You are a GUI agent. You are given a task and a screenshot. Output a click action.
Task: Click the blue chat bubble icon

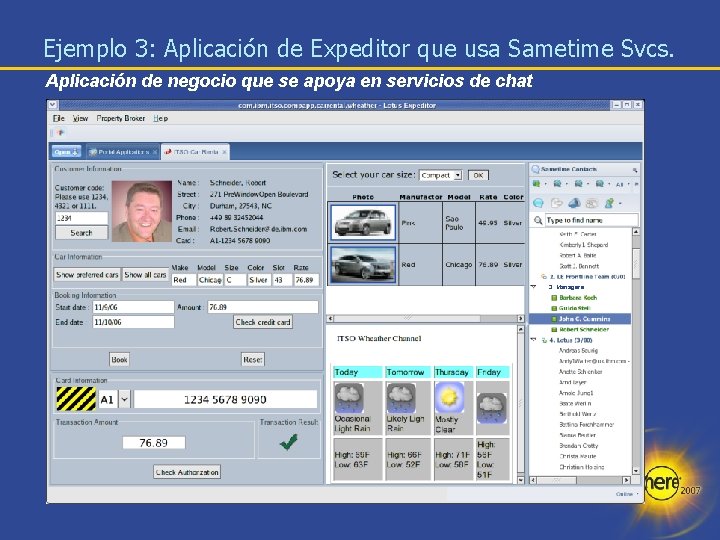click(x=538, y=203)
